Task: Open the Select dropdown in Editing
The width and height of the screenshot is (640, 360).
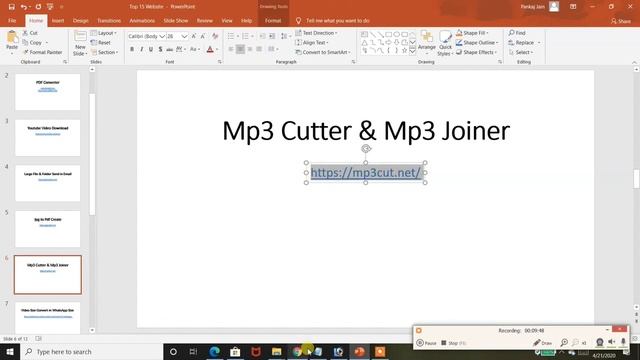Action: coord(521,52)
